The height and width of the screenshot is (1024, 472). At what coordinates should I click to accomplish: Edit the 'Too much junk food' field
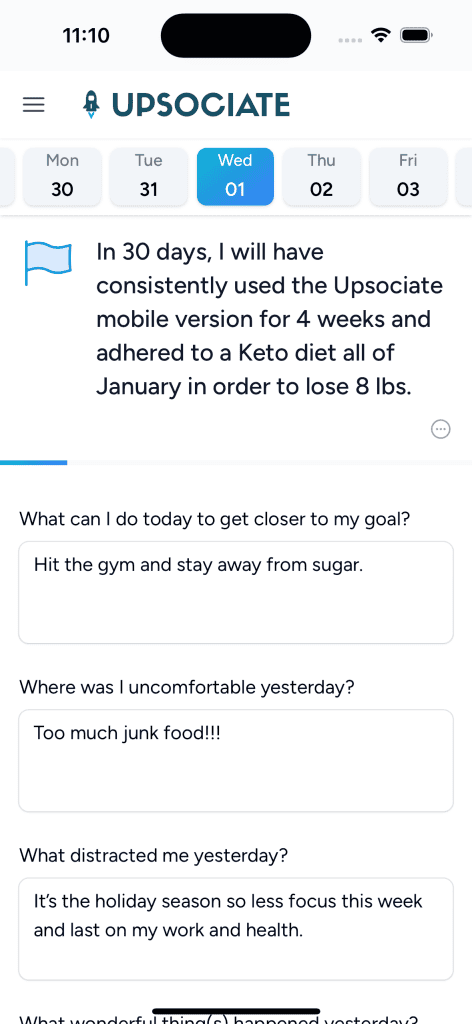pos(236,761)
